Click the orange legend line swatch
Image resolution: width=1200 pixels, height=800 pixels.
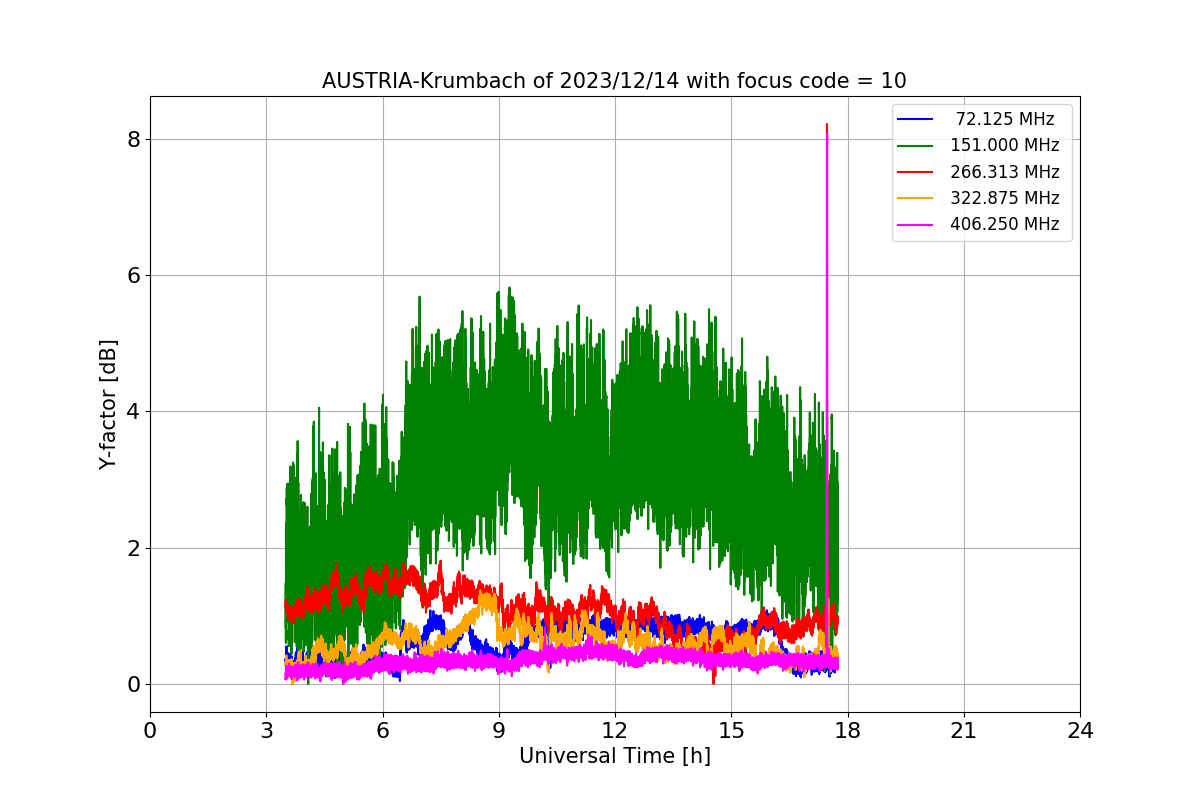(916, 198)
